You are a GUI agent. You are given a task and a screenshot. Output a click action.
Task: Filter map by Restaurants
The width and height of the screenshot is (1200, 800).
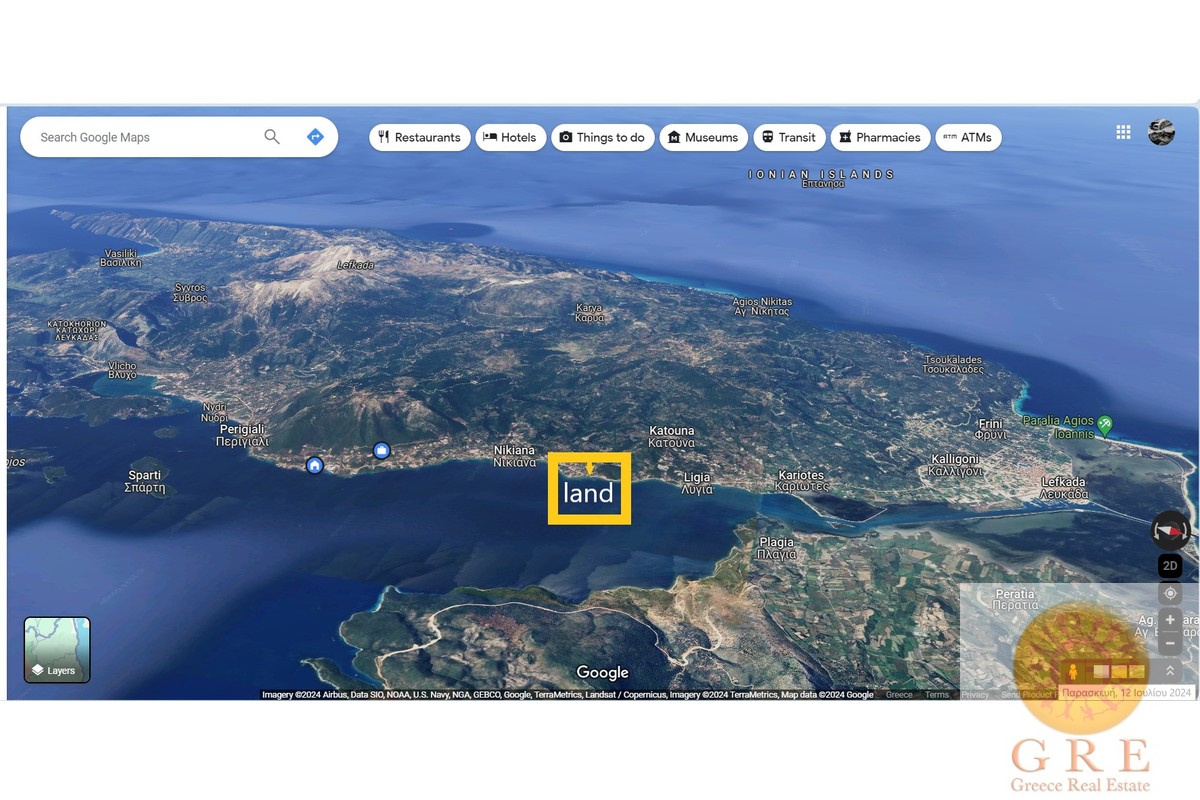(x=419, y=138)
